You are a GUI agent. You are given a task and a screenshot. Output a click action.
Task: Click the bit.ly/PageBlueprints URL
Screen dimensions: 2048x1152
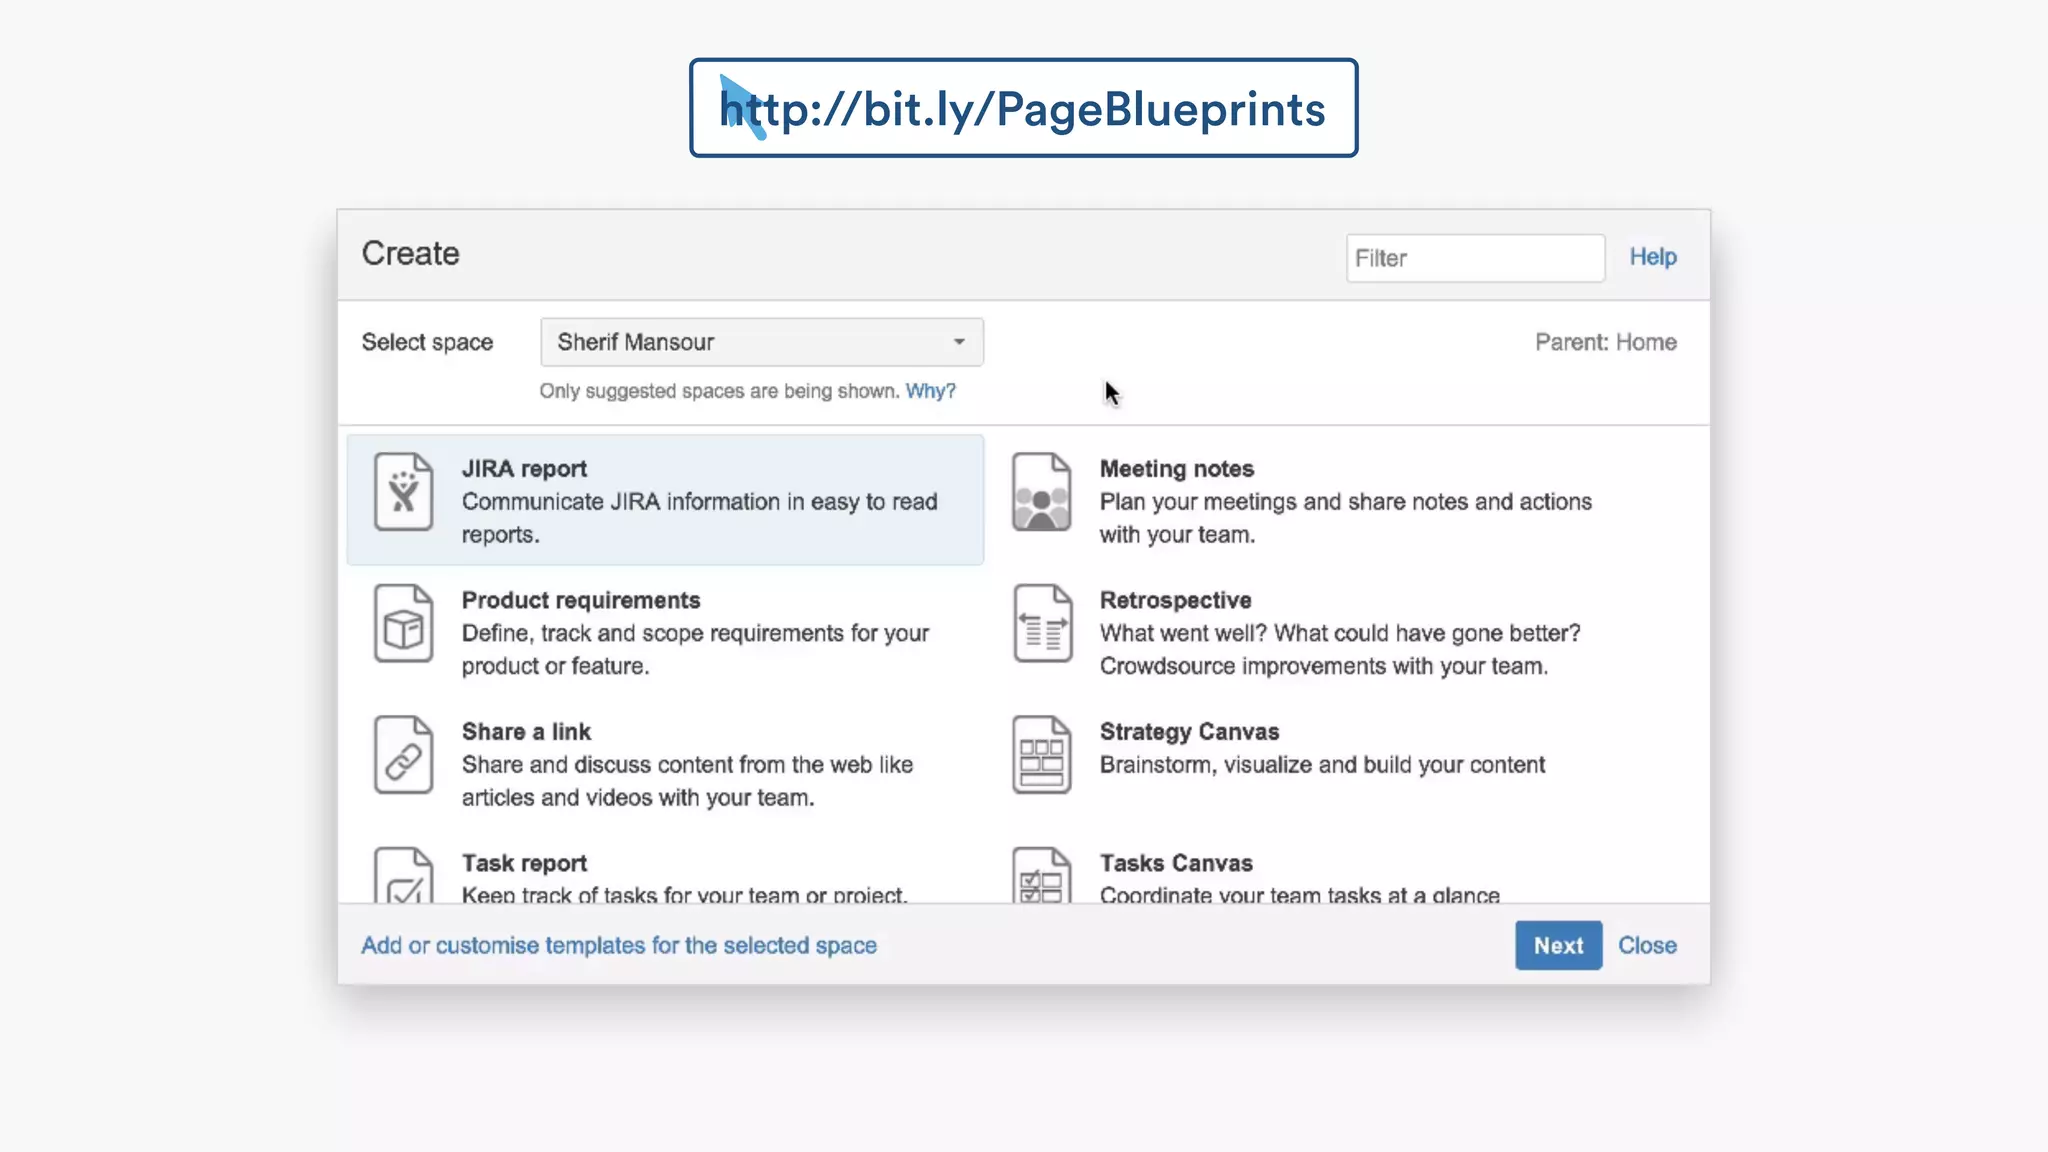point(1023,108)
